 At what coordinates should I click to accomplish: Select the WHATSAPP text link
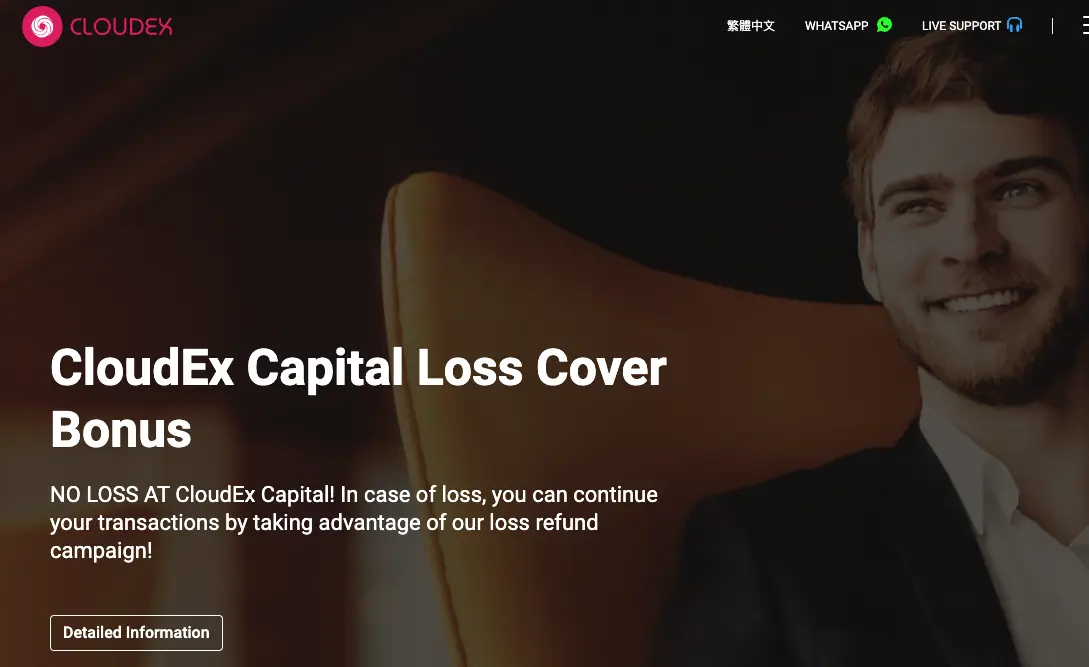836,26
